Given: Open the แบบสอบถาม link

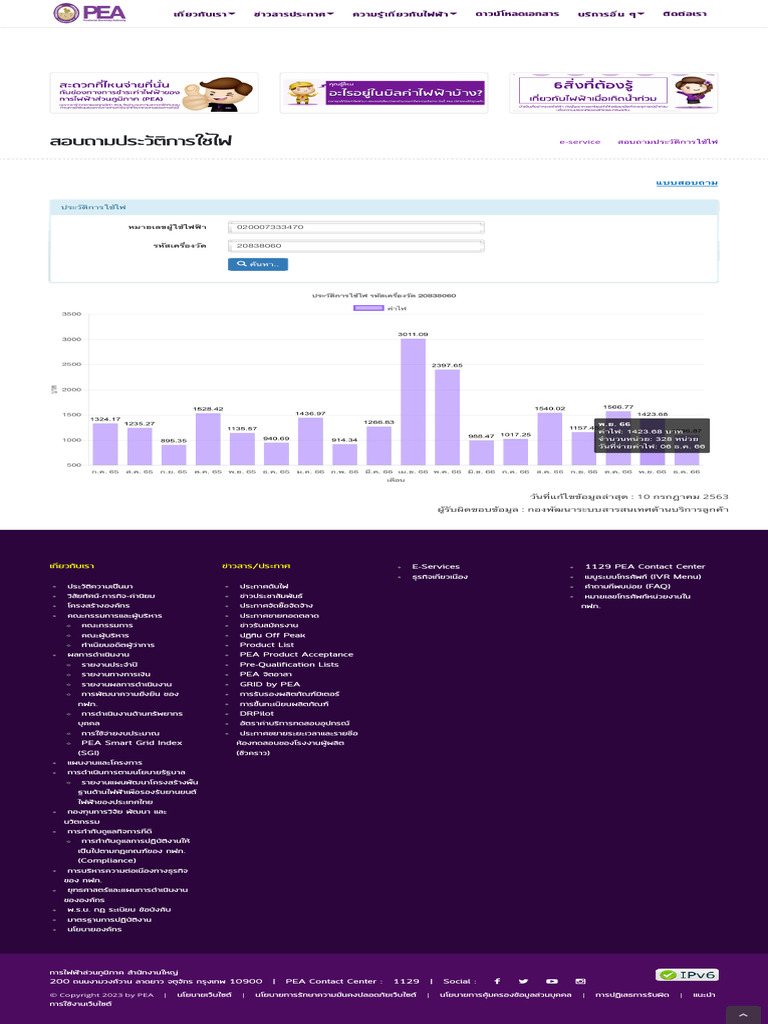Looking at the screenshot, I should 687,183.
